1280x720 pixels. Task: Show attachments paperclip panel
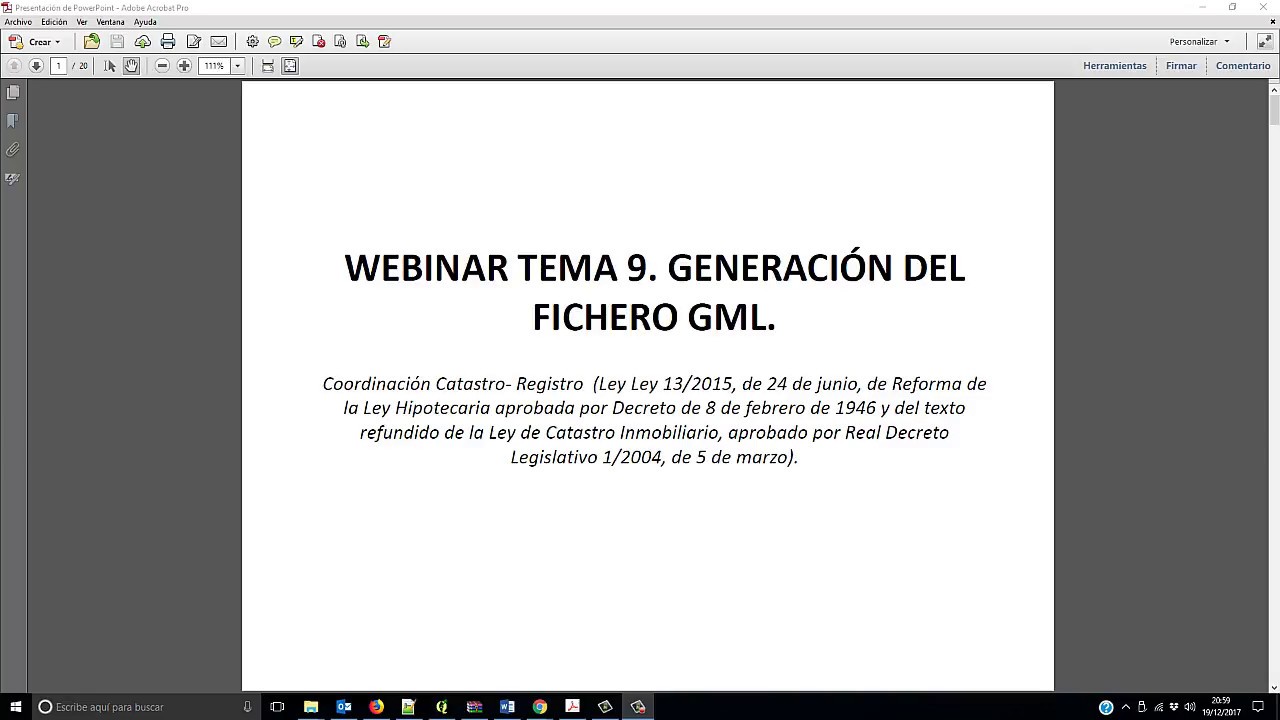(13, 150)
